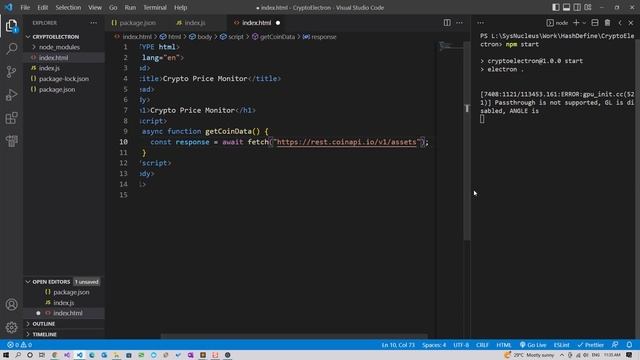Open the File menu
The width and height of the screenshot is (640, 360).
tap(25, 7)
